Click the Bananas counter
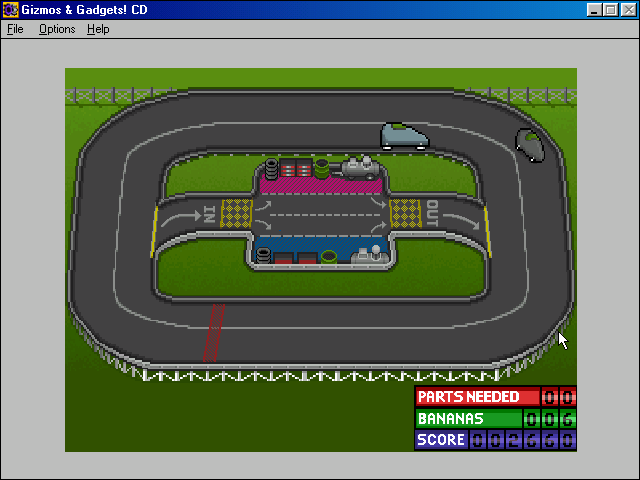Image resolution: width=640 pixels, height=480 pixels. (496, 418)
